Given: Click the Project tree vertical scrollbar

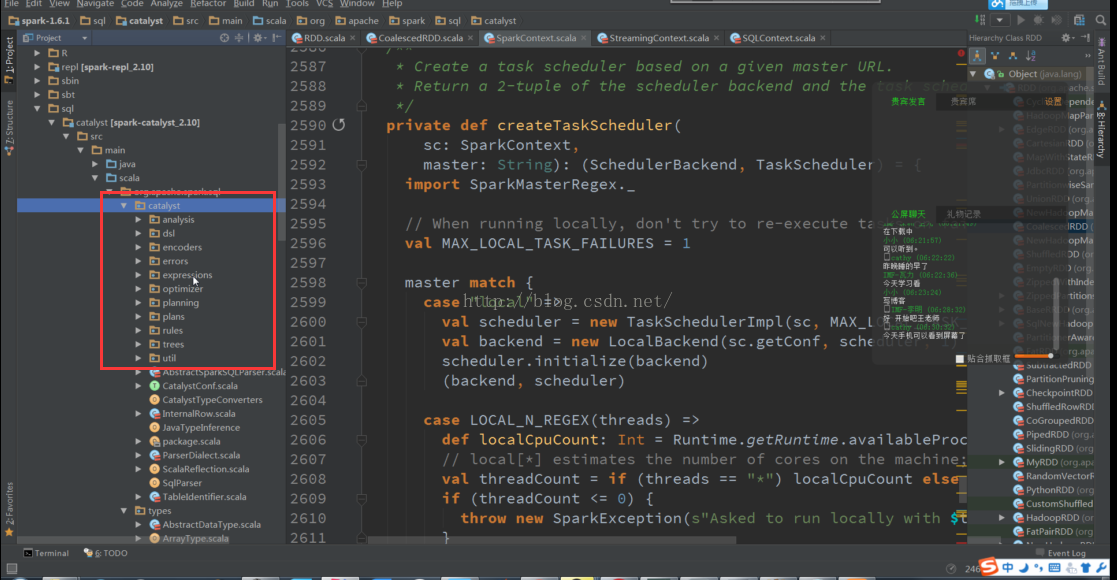Looking at the screenshot, I should 281,182.
